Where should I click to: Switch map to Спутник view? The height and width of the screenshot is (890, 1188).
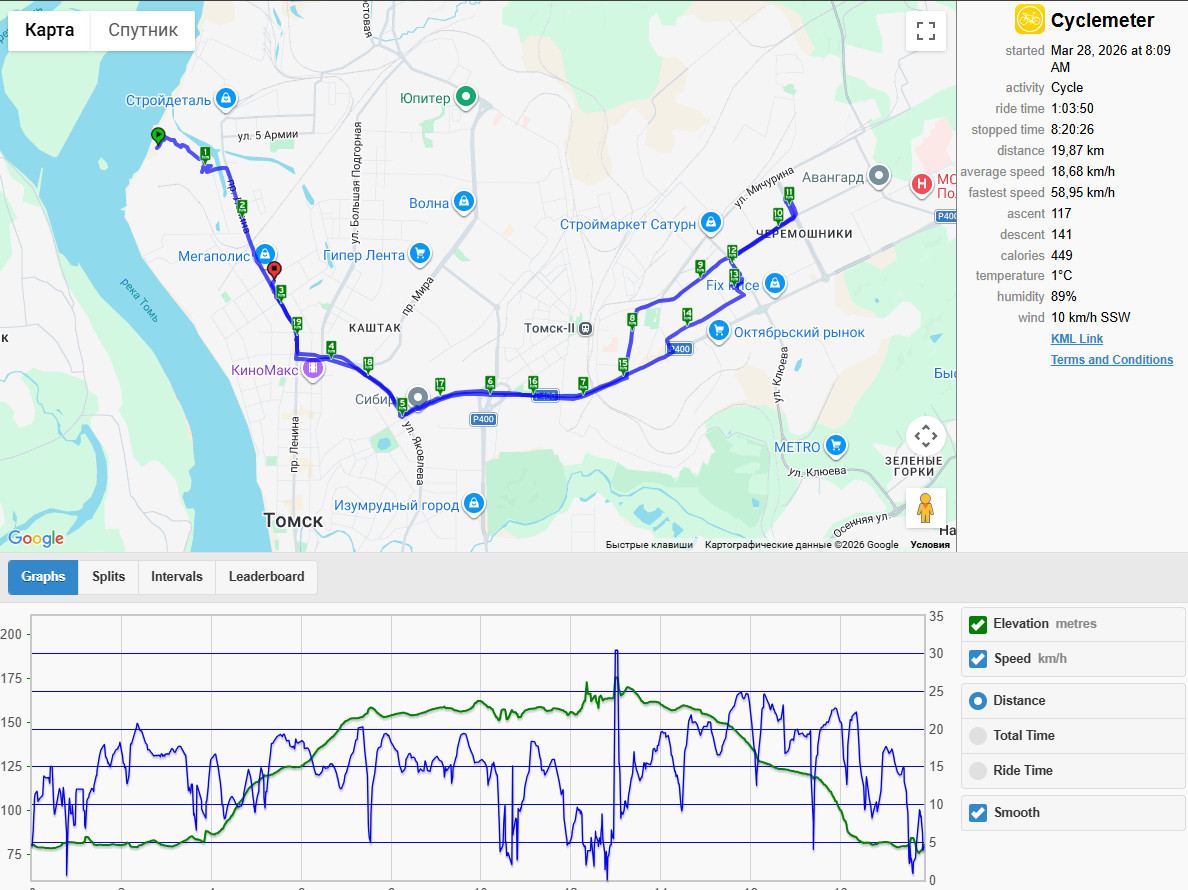[x=142, y=30]
